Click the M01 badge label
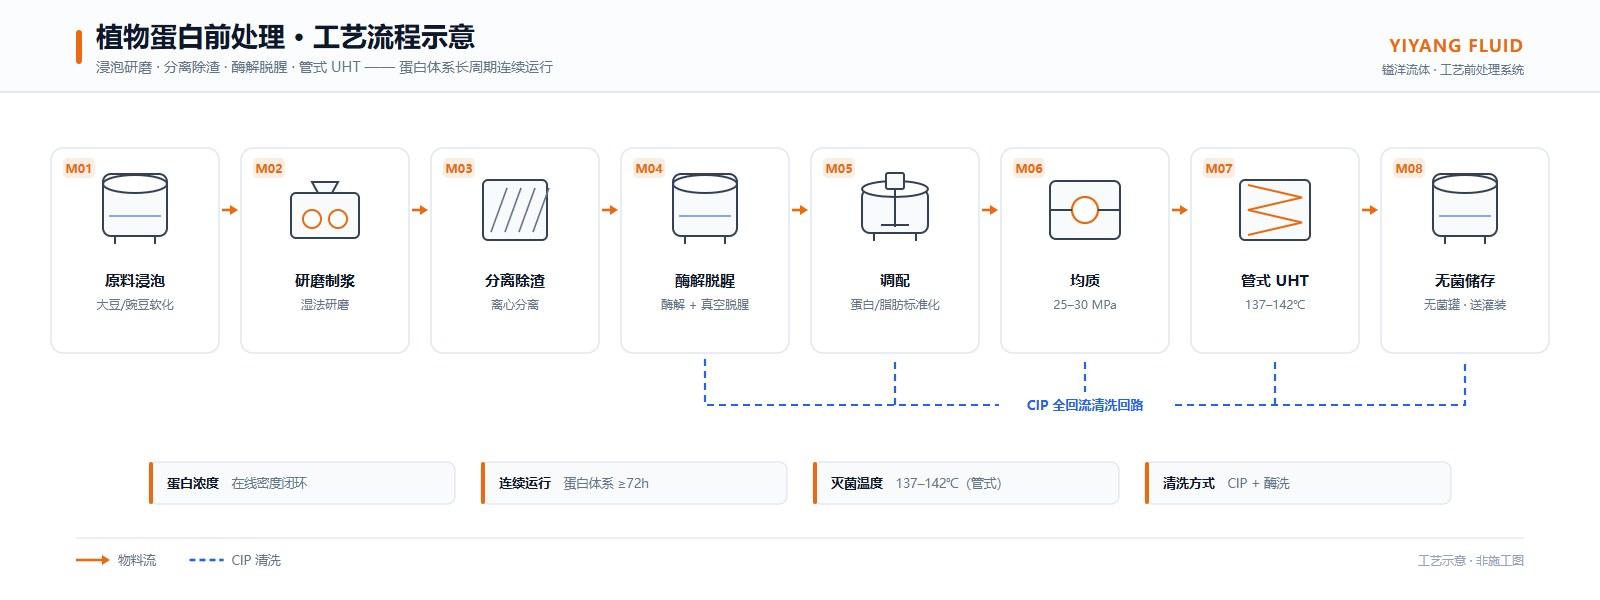The height and width of the screenshot is (600, 1600). [79, 168]
